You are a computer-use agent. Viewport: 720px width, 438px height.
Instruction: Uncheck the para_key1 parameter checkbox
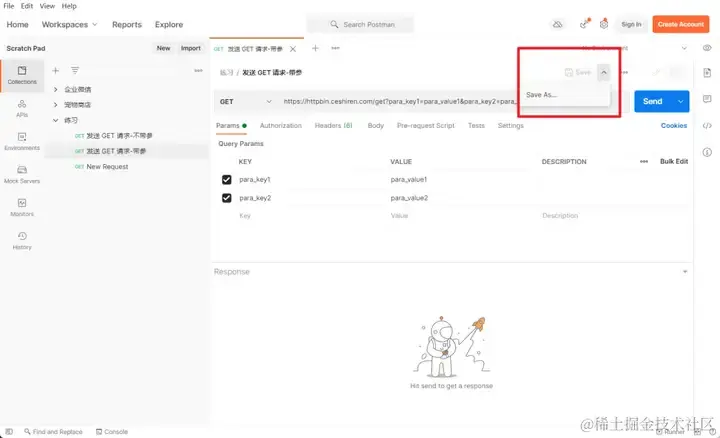226,180
